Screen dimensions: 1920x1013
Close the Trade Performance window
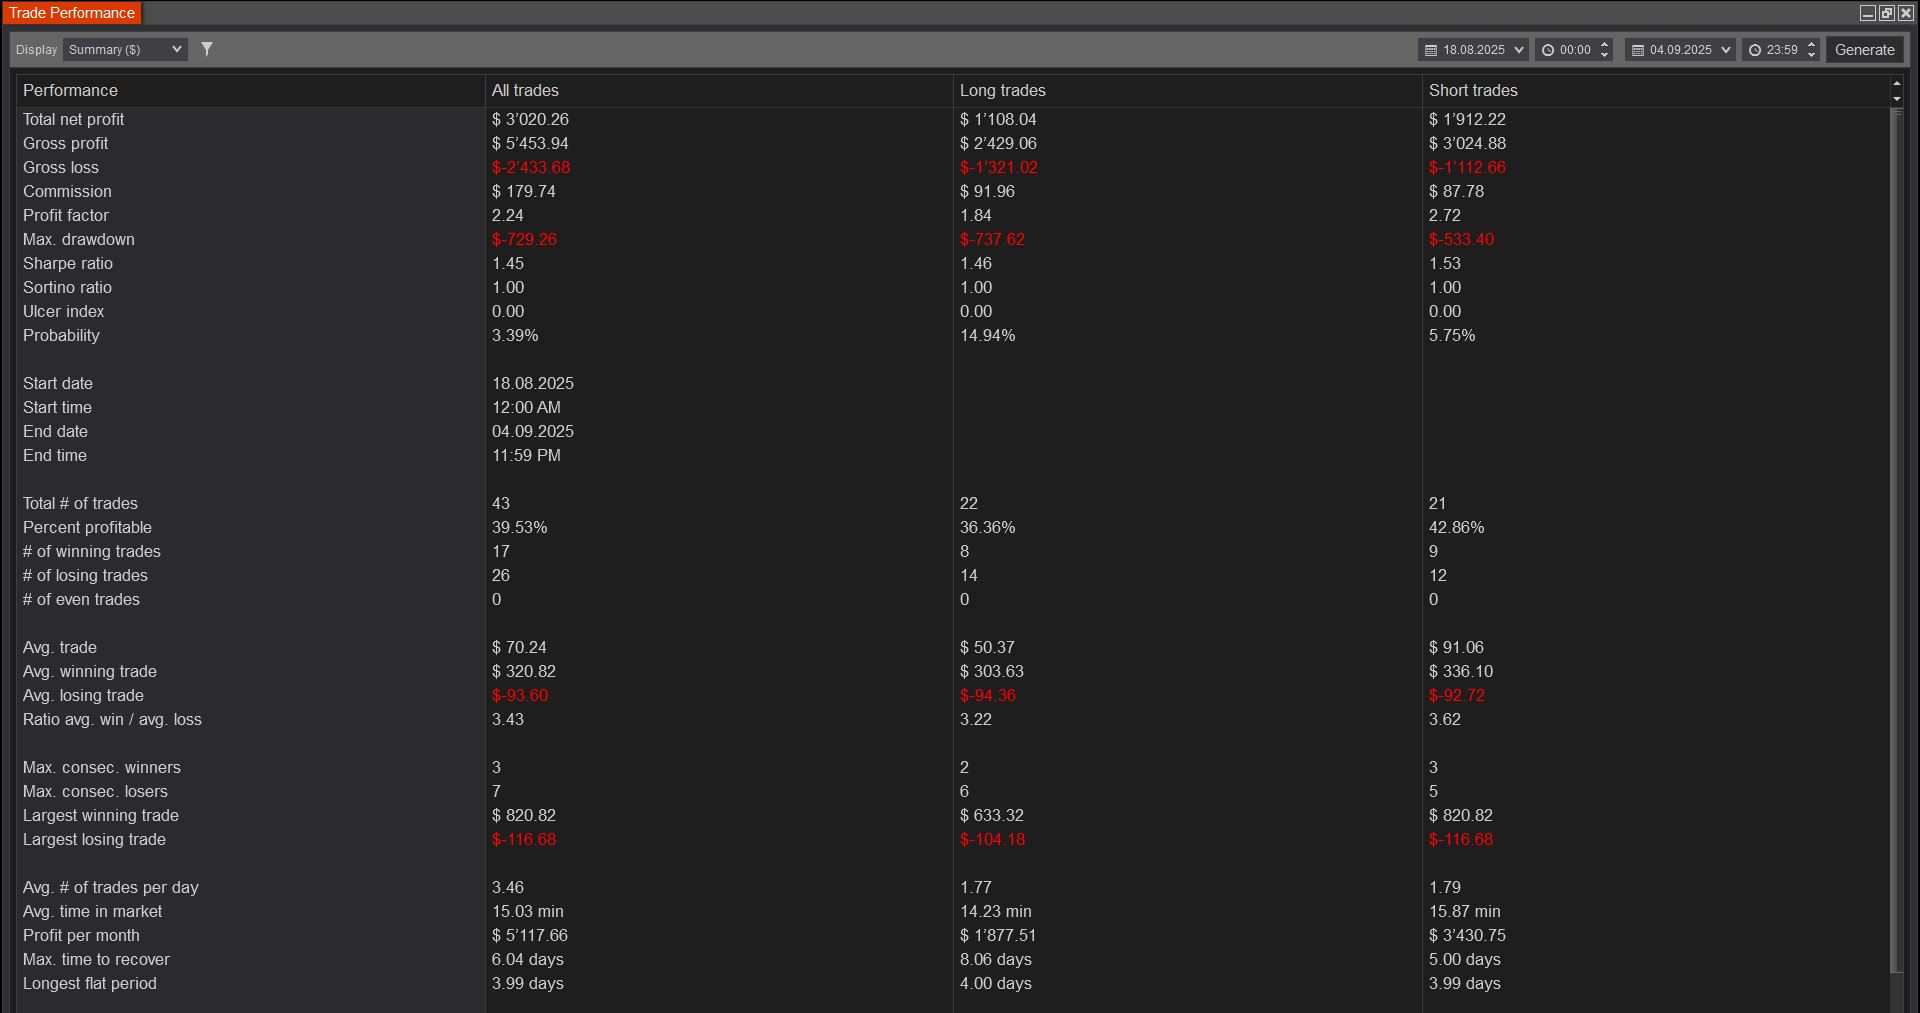1905,13
